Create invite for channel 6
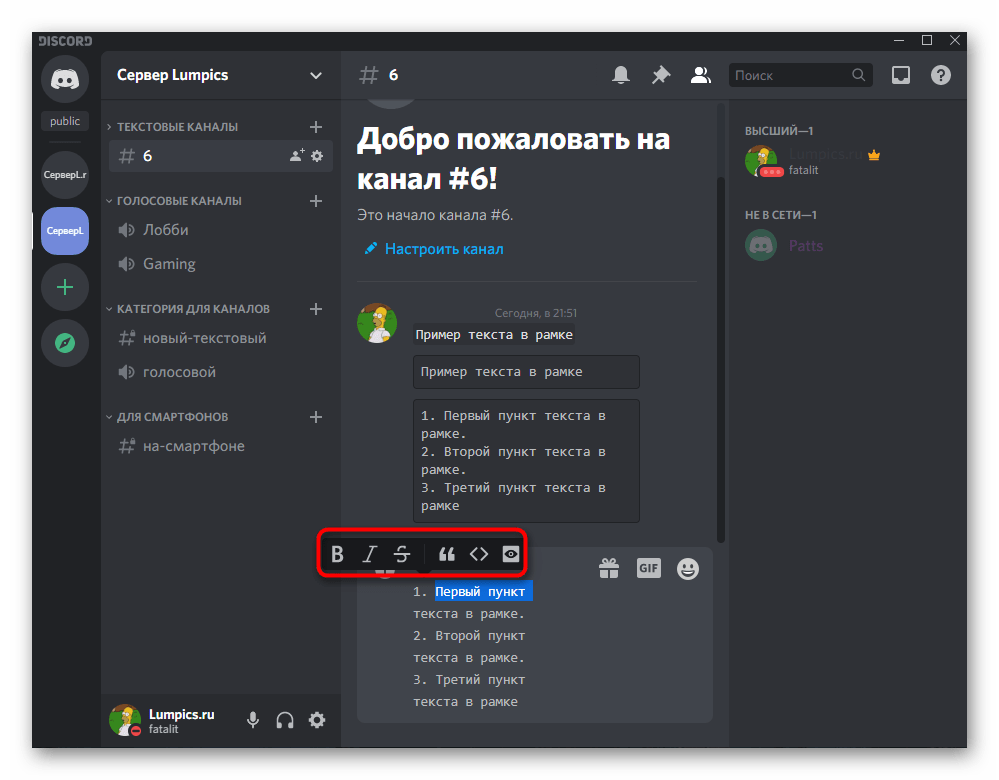 click(297, 155)
